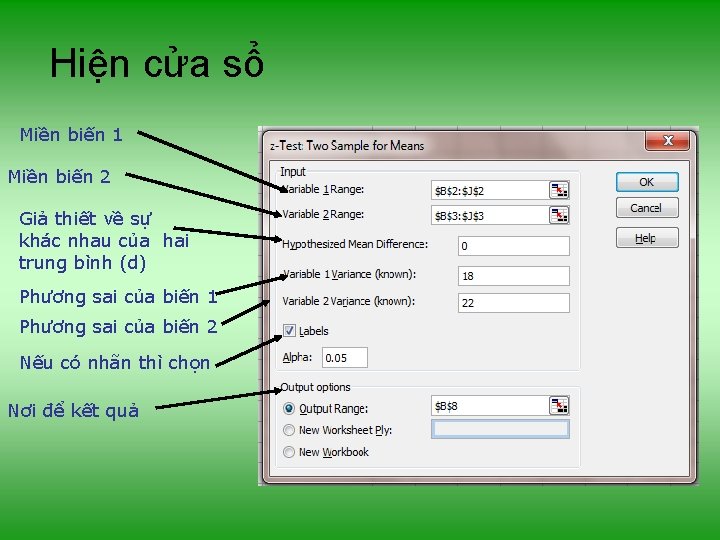Click range selector icon for Output Range
This screenshot has height=540, width=720.
click(x=559, y=406)
